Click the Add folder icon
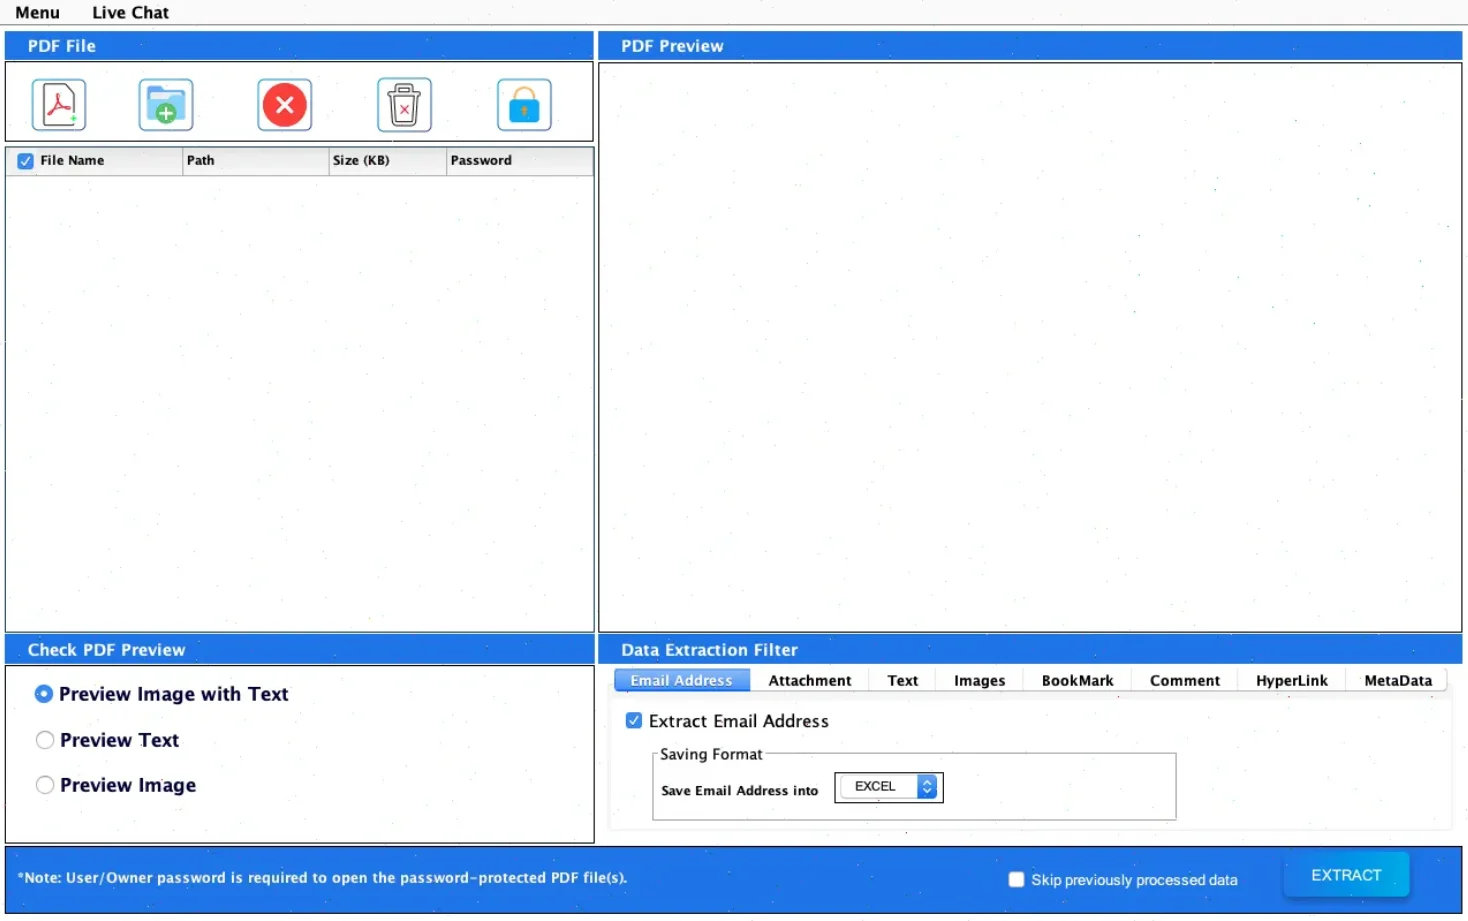The width and height of the screenshot is (1468, 921). coord(166,105)
